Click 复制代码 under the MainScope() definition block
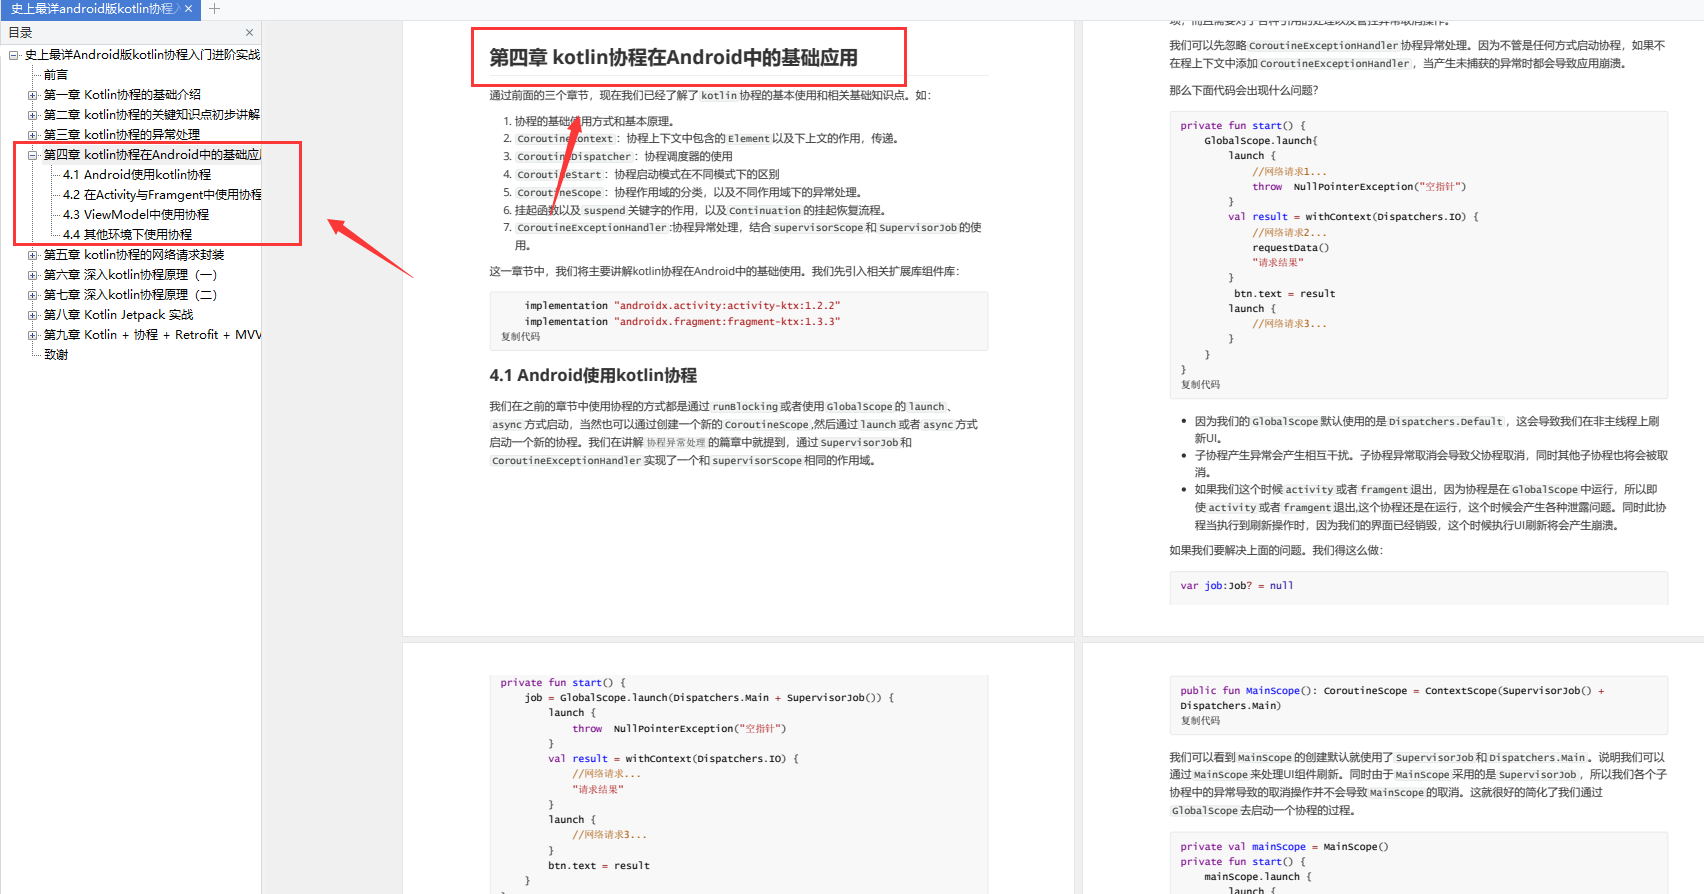 (x=1200, y=721)
